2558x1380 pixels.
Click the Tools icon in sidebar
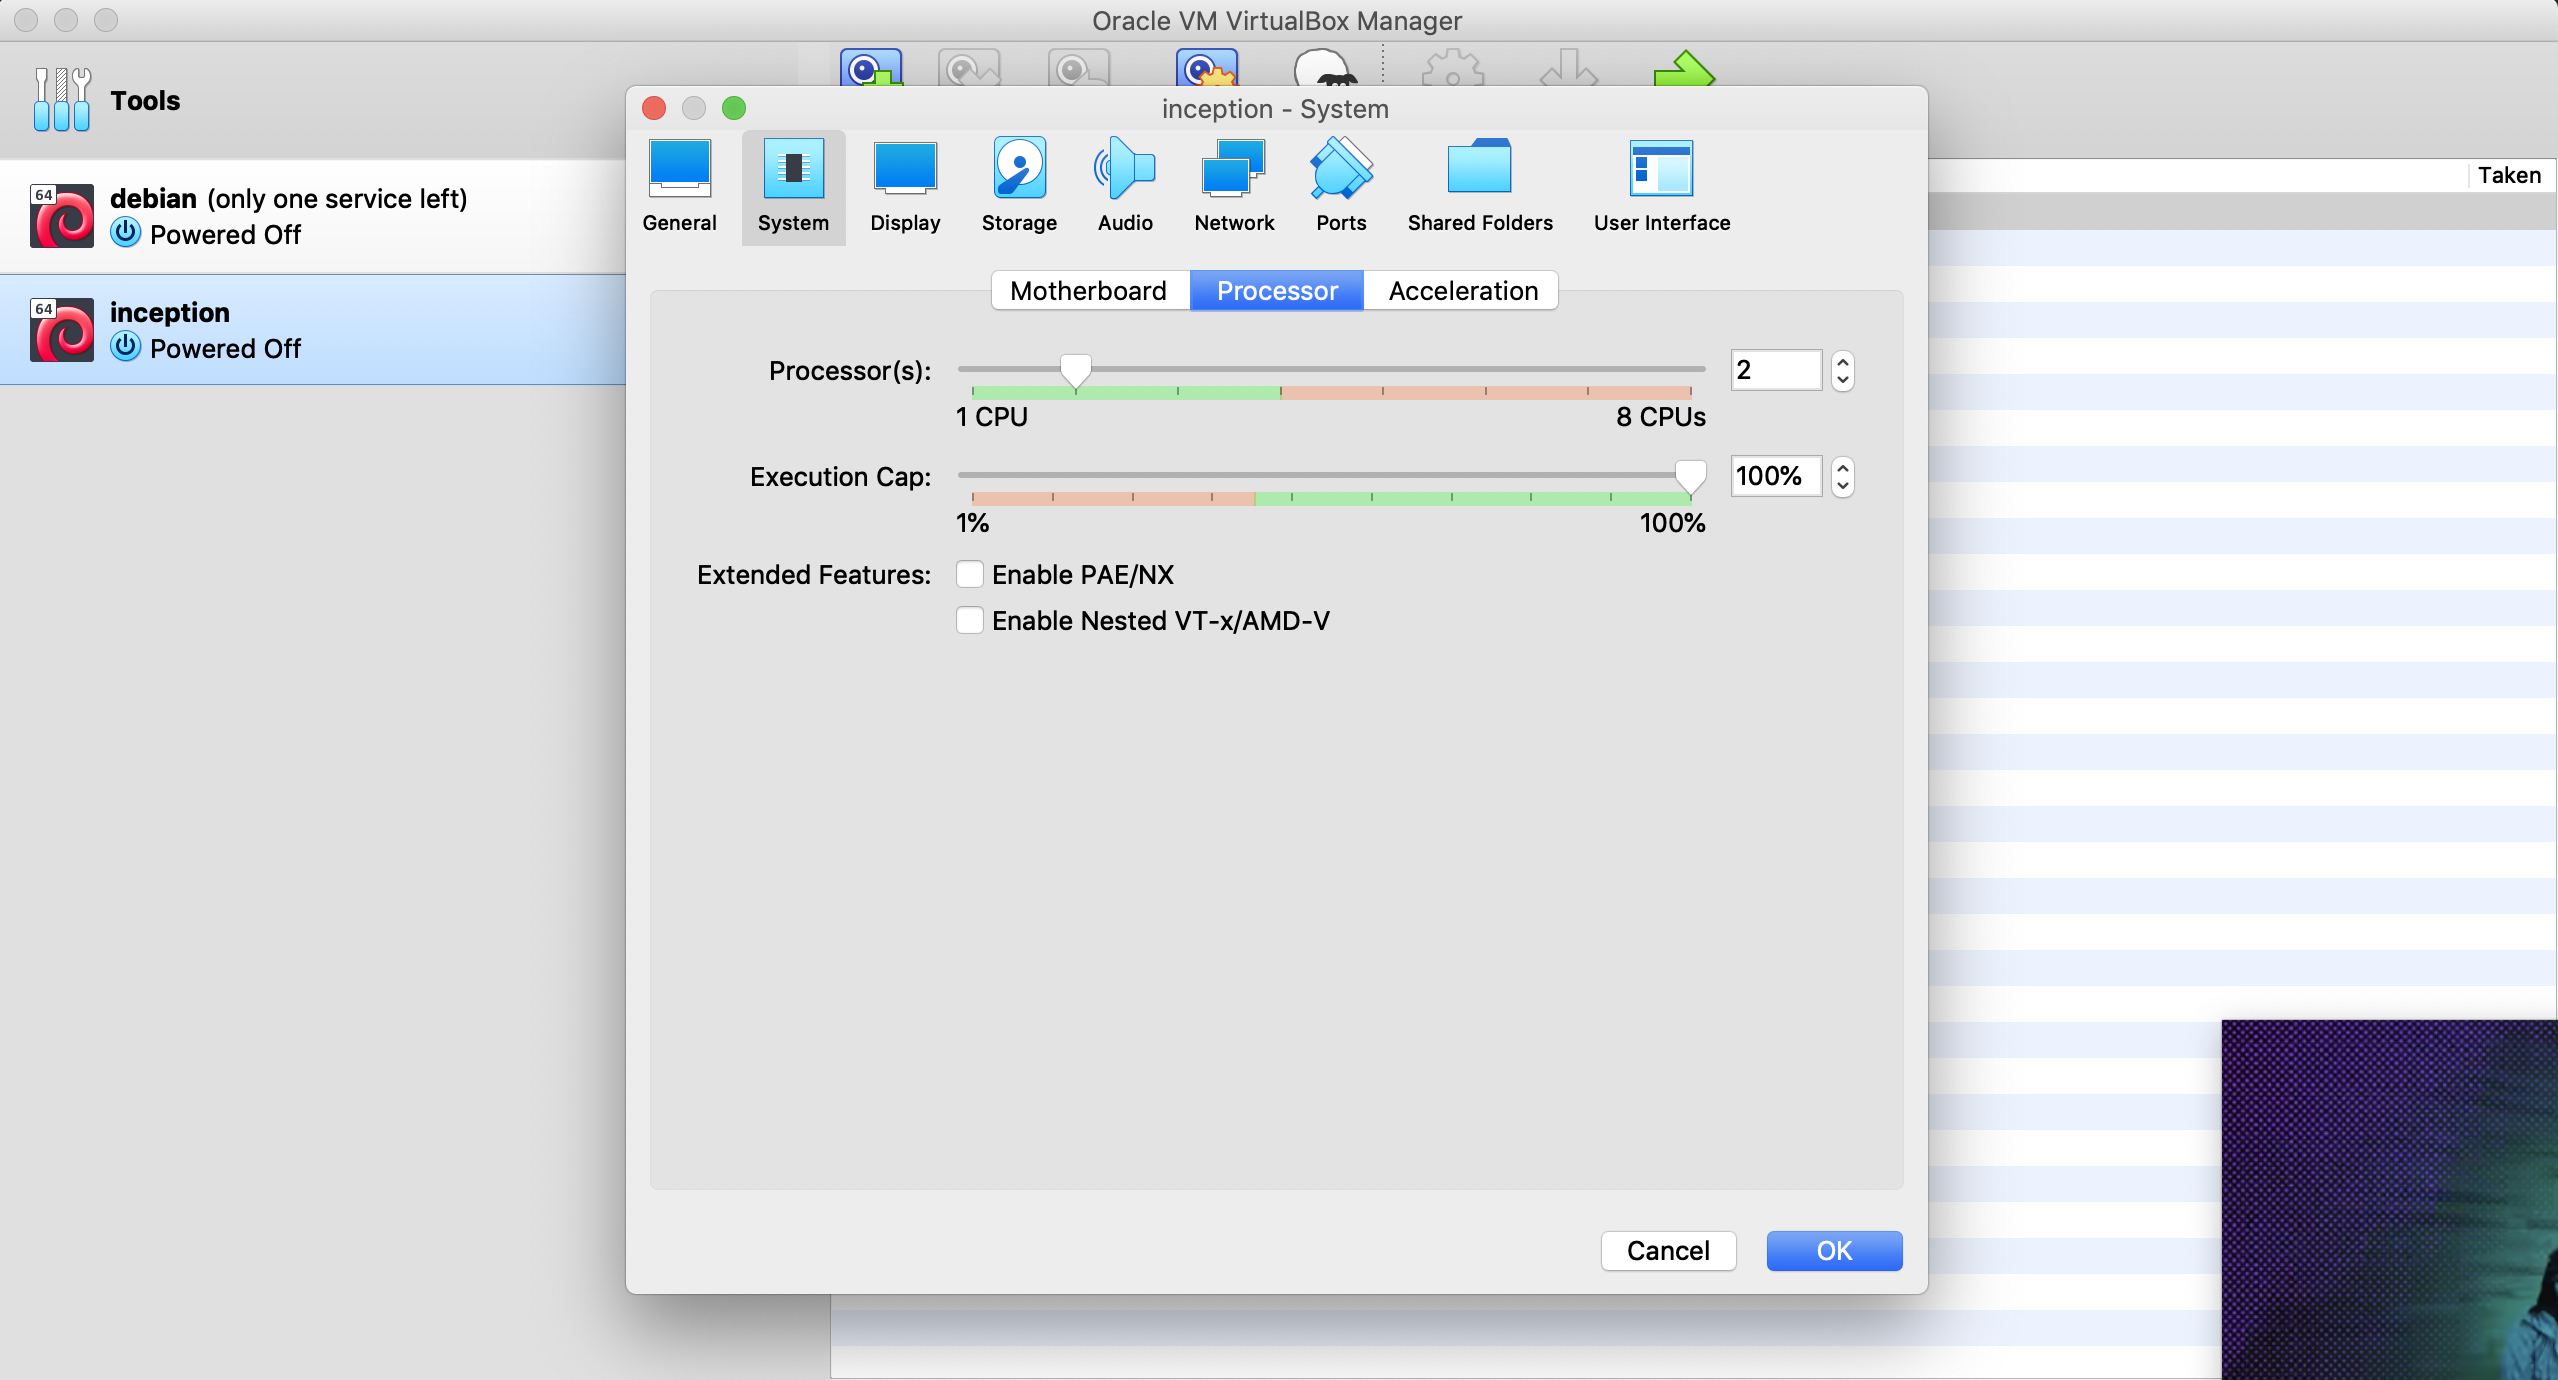(62, 100)
